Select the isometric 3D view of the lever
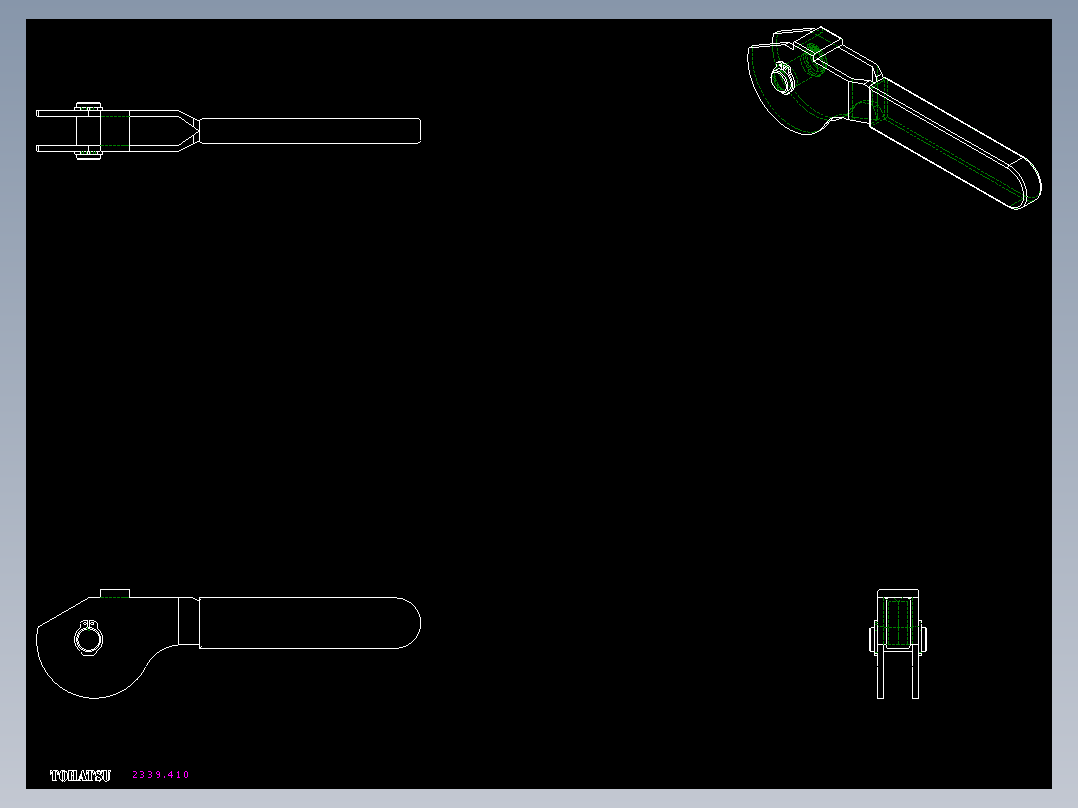 coord(894,118)
